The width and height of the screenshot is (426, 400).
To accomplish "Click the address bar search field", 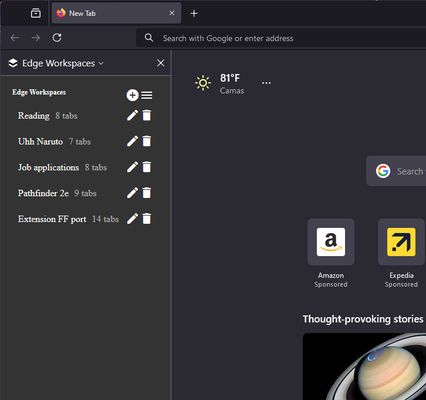I will click(x=281, y=38).
